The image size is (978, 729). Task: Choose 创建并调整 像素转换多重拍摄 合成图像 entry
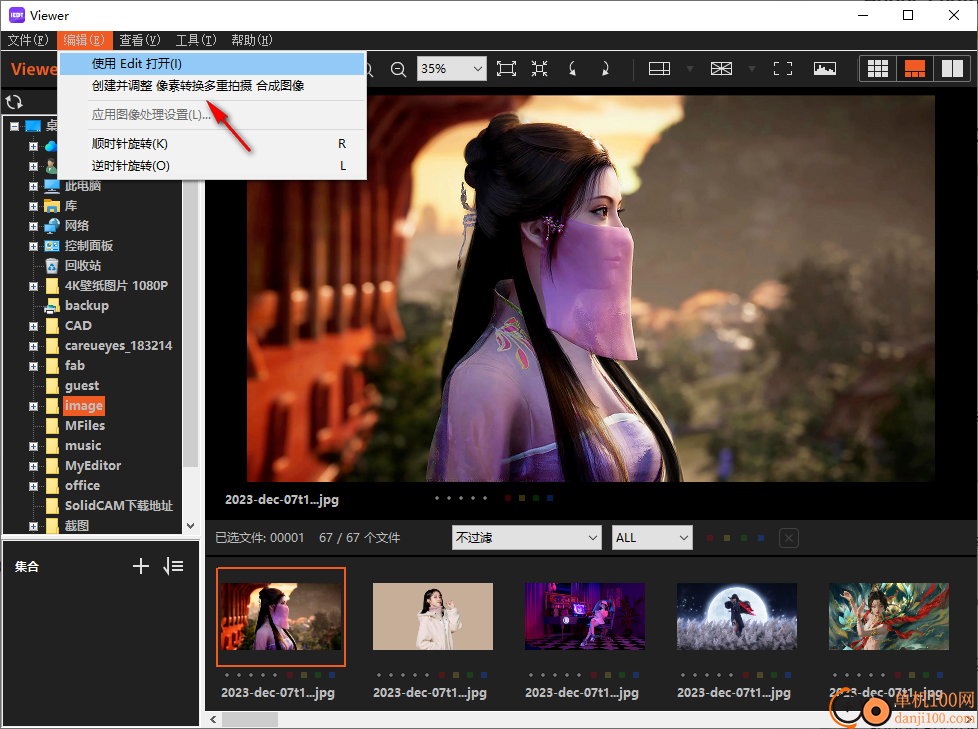point(212,85)
